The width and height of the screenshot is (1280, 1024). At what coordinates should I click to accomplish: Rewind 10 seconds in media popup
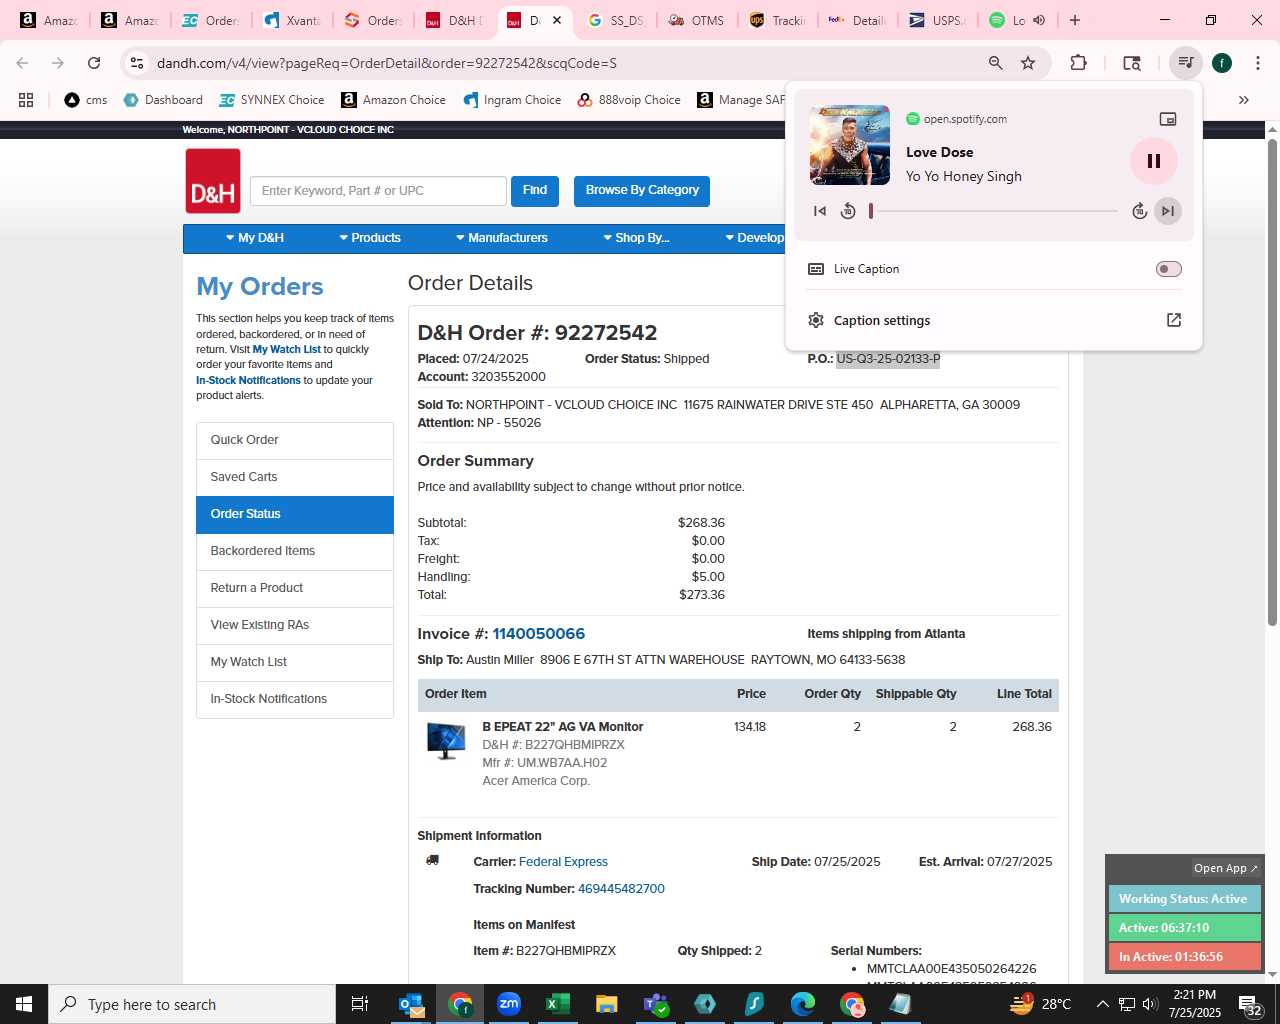coord(848,211)
